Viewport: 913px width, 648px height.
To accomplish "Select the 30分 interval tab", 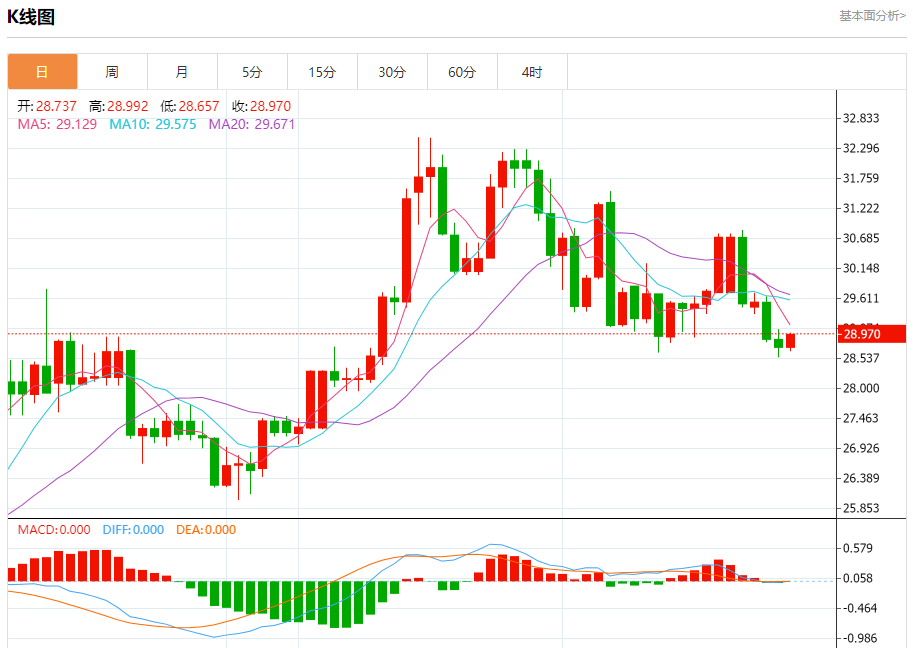I will (392, 72).
